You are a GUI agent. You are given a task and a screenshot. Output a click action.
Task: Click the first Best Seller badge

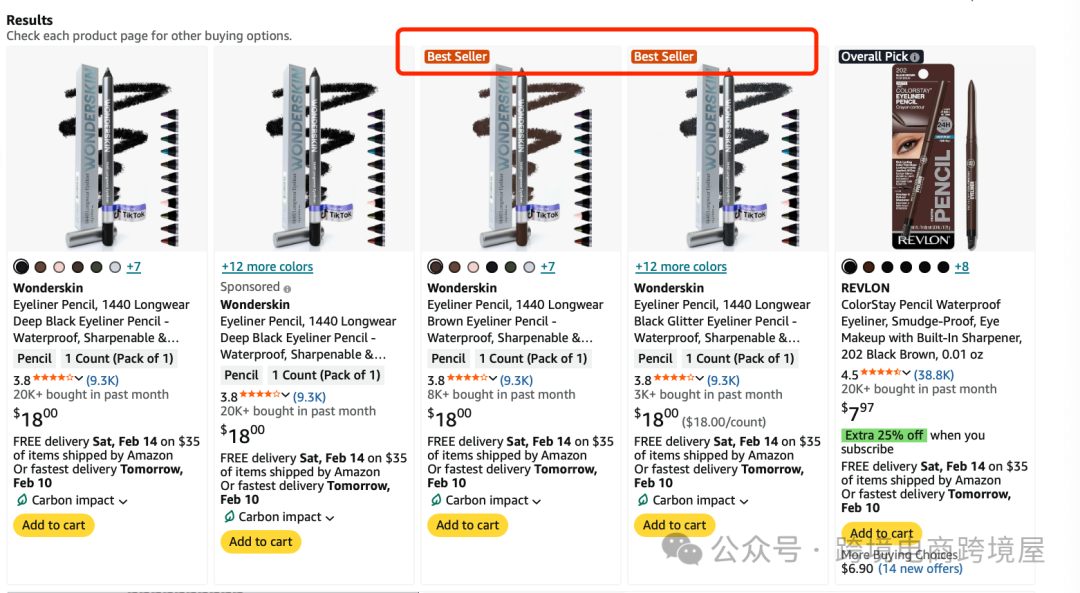click(x=457, y=57)
